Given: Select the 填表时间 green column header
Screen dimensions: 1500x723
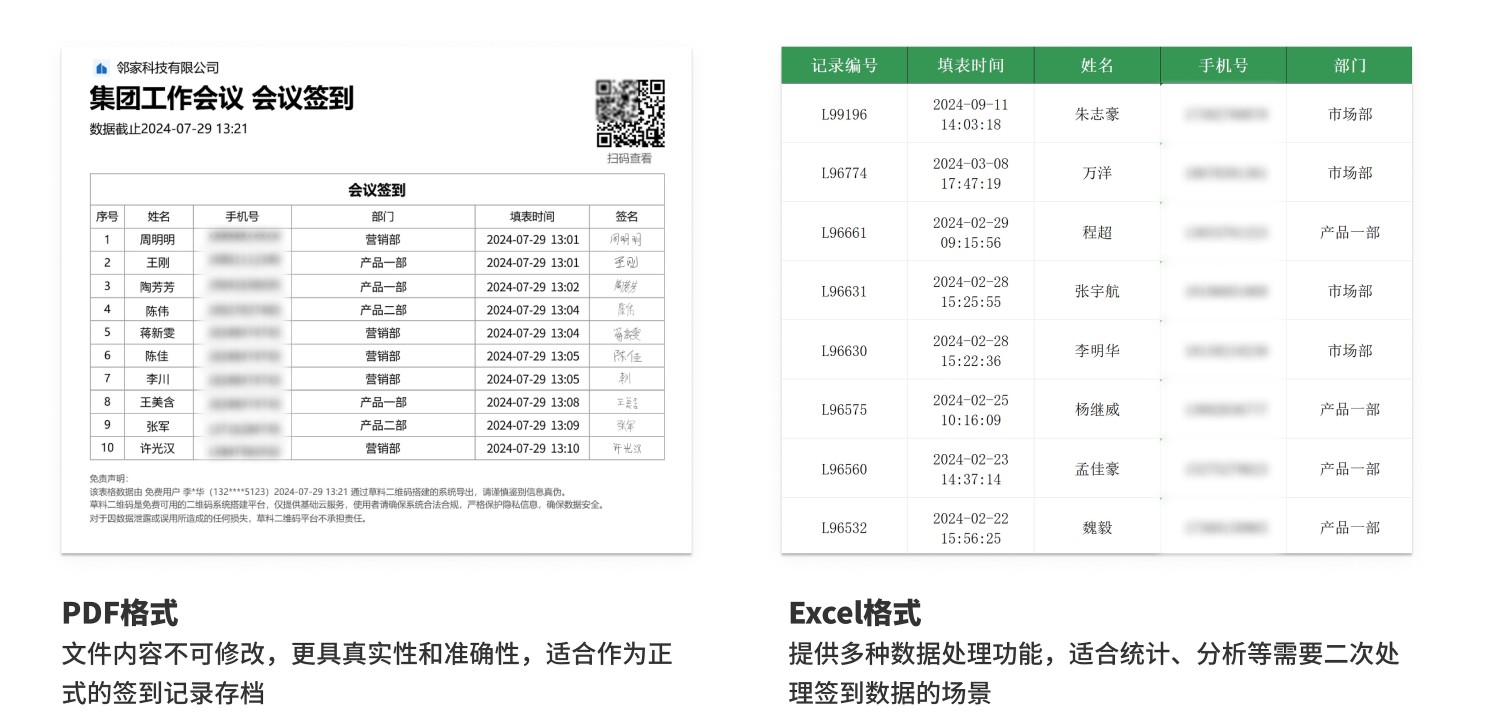Looking at the screenshot, I should tap(970, 65).
